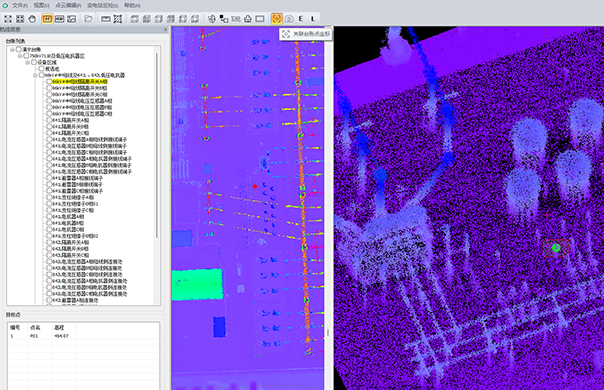Image resolution: width=604 pixels, height=390 pixels.
Task: Collapse the 设备区域 tree node
Action: tap(27, 62)
